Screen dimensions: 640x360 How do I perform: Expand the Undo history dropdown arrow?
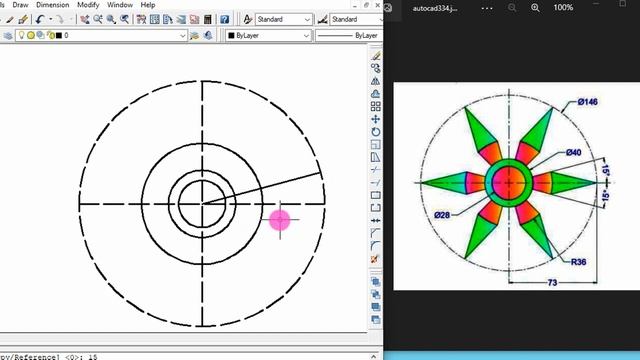click(x=51, y=19)
